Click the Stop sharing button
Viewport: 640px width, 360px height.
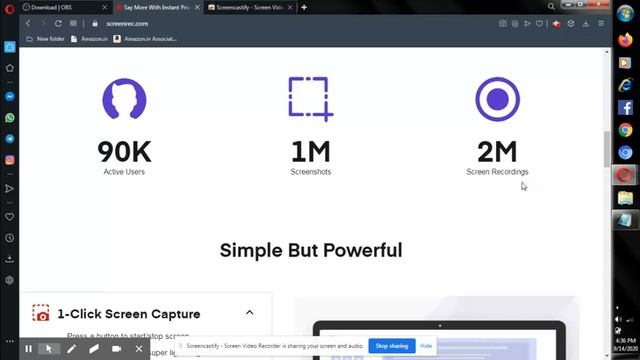point(392,346)
